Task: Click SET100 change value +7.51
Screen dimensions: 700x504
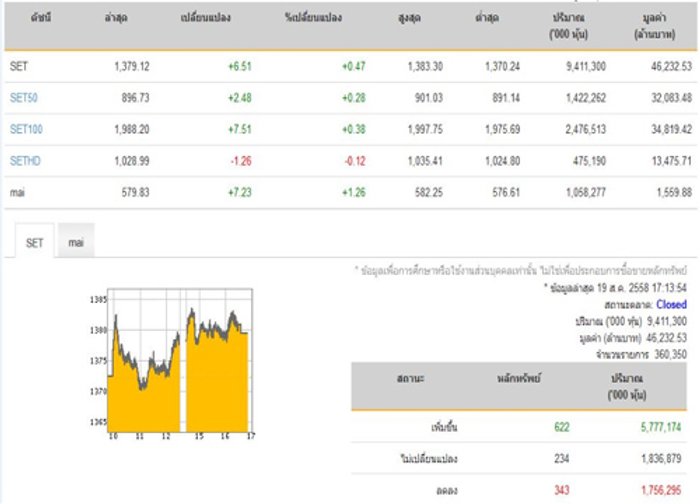Action: tap(240, 129)
